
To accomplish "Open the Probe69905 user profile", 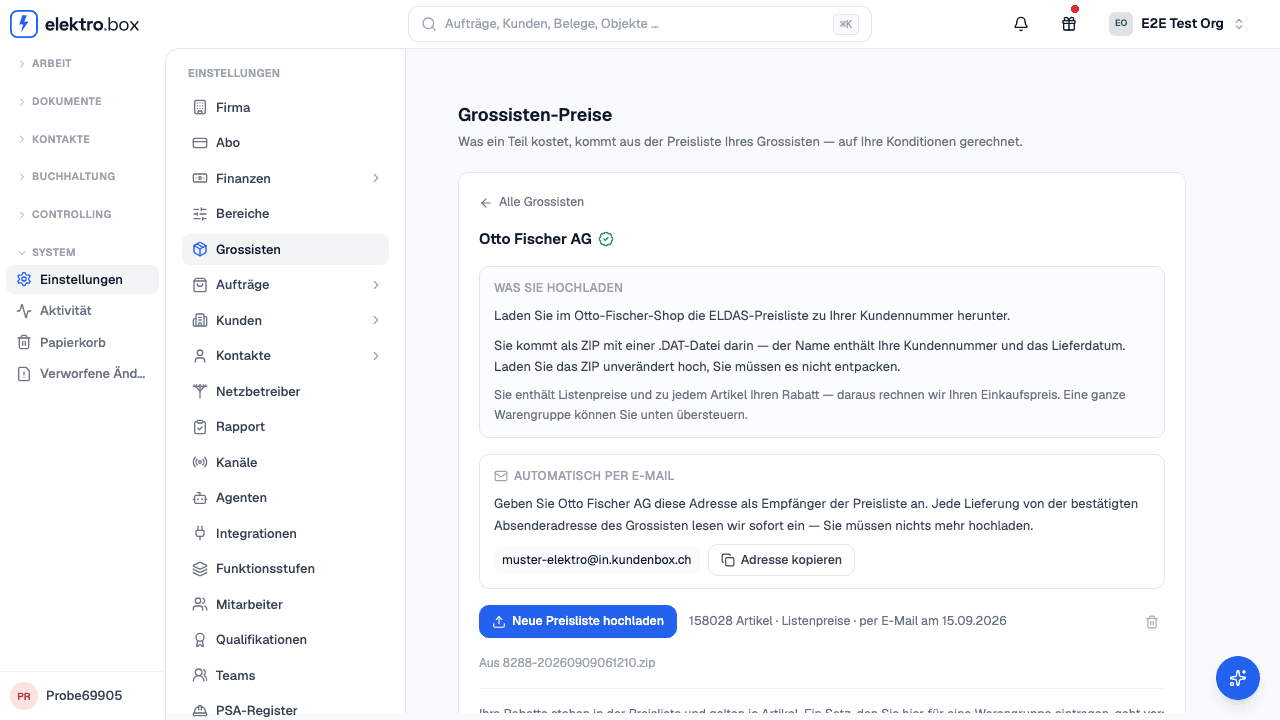I will click(x=82, y=695).
